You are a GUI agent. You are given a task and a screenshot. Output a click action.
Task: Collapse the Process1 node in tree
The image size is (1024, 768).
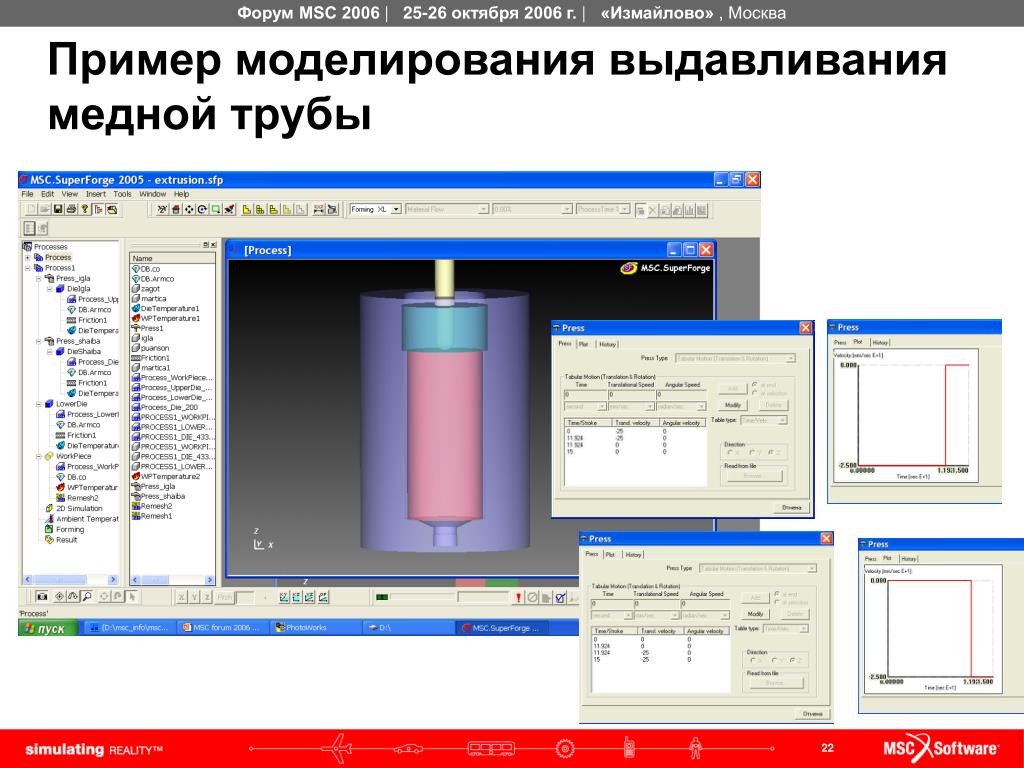point(27,268)
